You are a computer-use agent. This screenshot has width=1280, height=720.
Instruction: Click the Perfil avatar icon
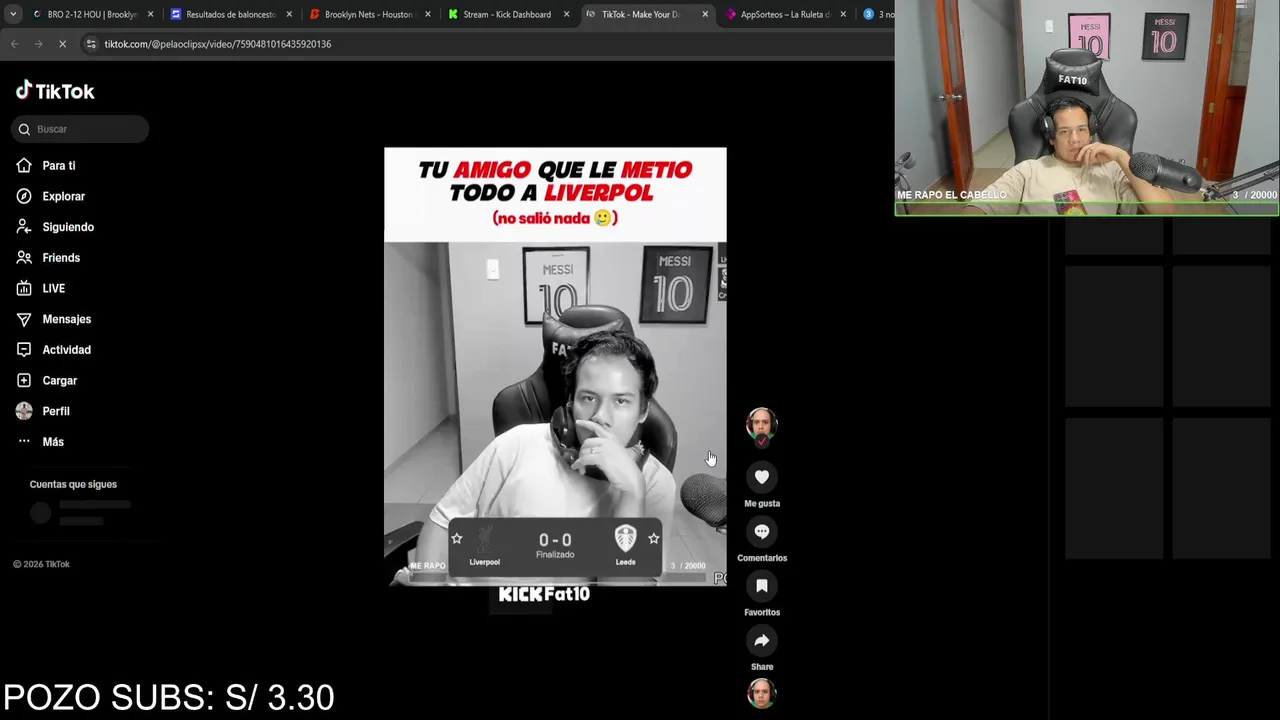point(24,411)
